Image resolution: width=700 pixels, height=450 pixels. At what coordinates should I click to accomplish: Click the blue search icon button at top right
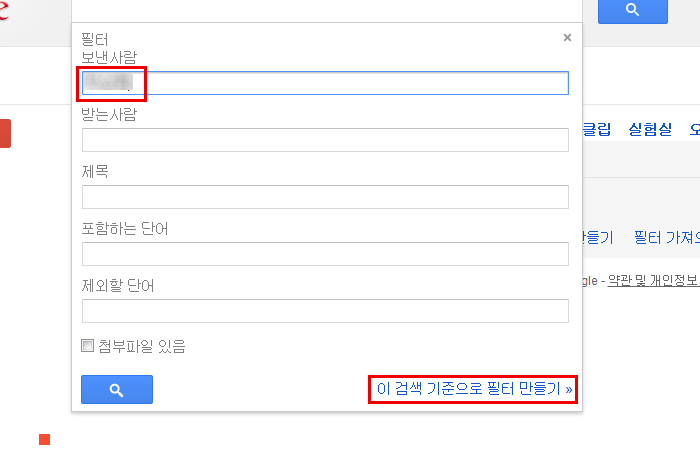pos(633,11)
